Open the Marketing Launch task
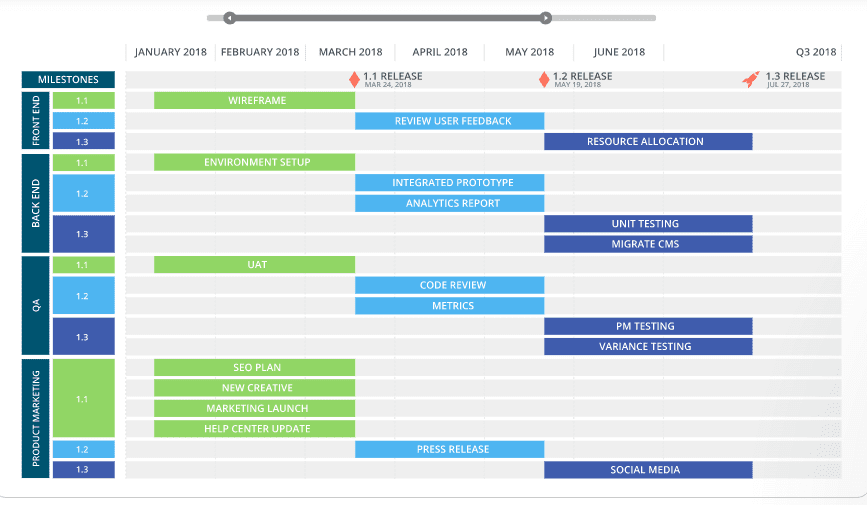 tap(254, 408)
